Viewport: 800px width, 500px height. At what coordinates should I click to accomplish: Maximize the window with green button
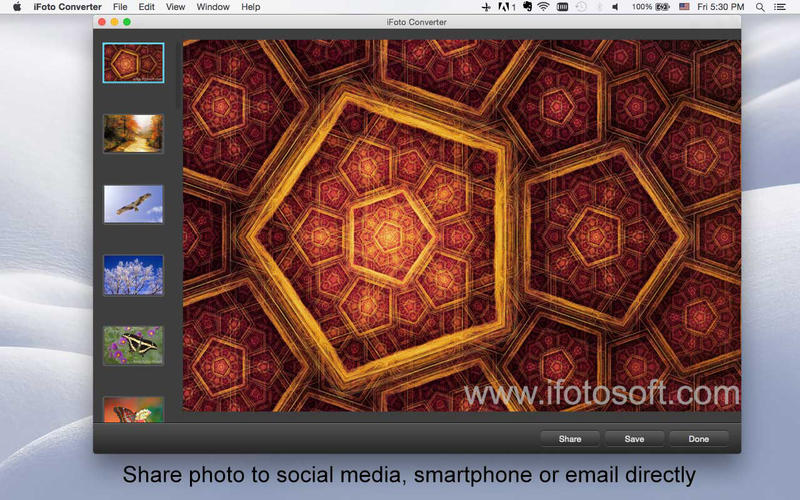[x=127, y=22]
